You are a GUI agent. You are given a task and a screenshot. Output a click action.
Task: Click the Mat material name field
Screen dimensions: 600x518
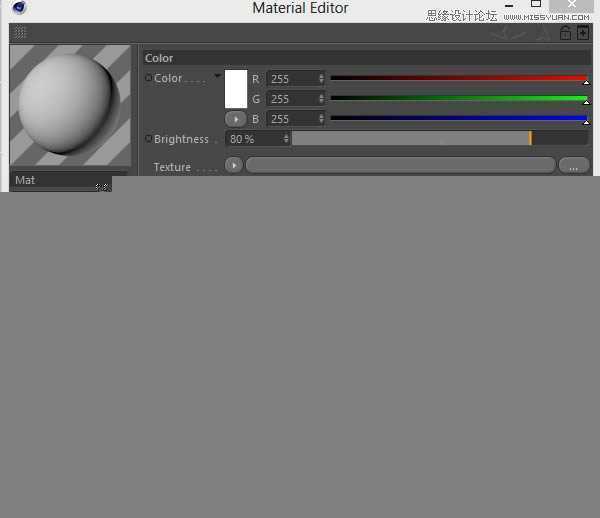[x=61, y=180]
